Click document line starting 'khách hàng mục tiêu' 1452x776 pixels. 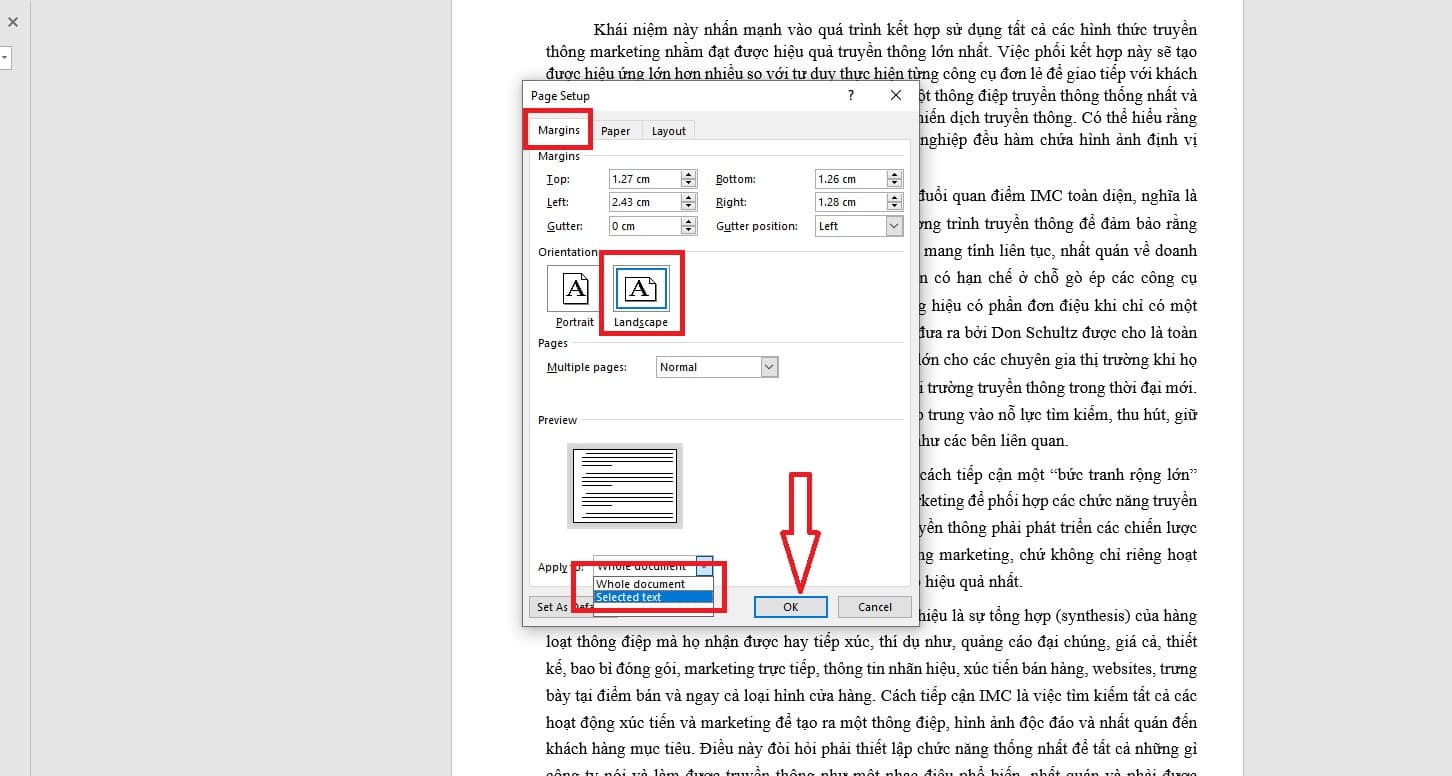coord(871,748)
